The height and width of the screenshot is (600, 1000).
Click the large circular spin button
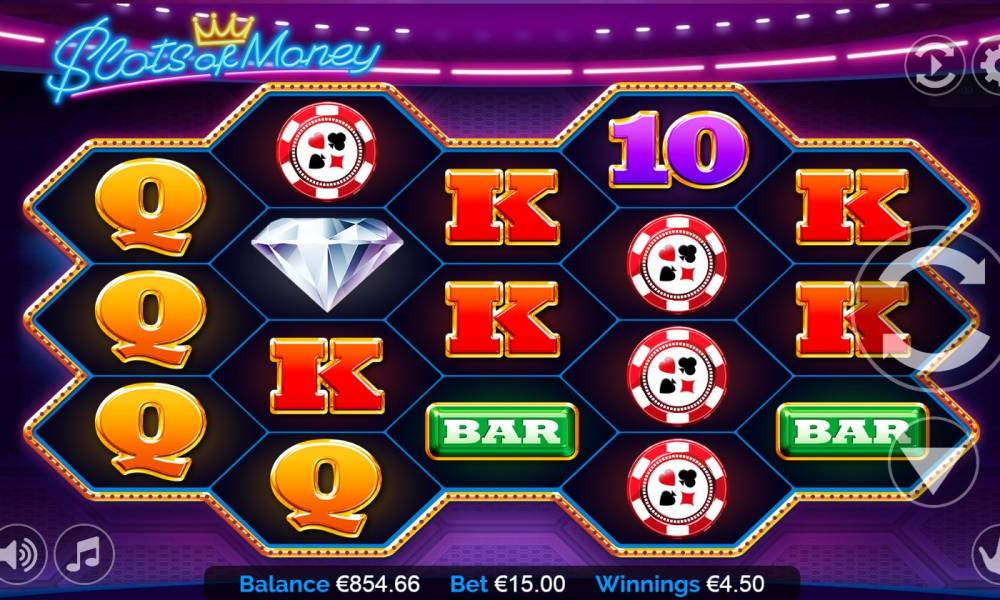pos(930,308)
